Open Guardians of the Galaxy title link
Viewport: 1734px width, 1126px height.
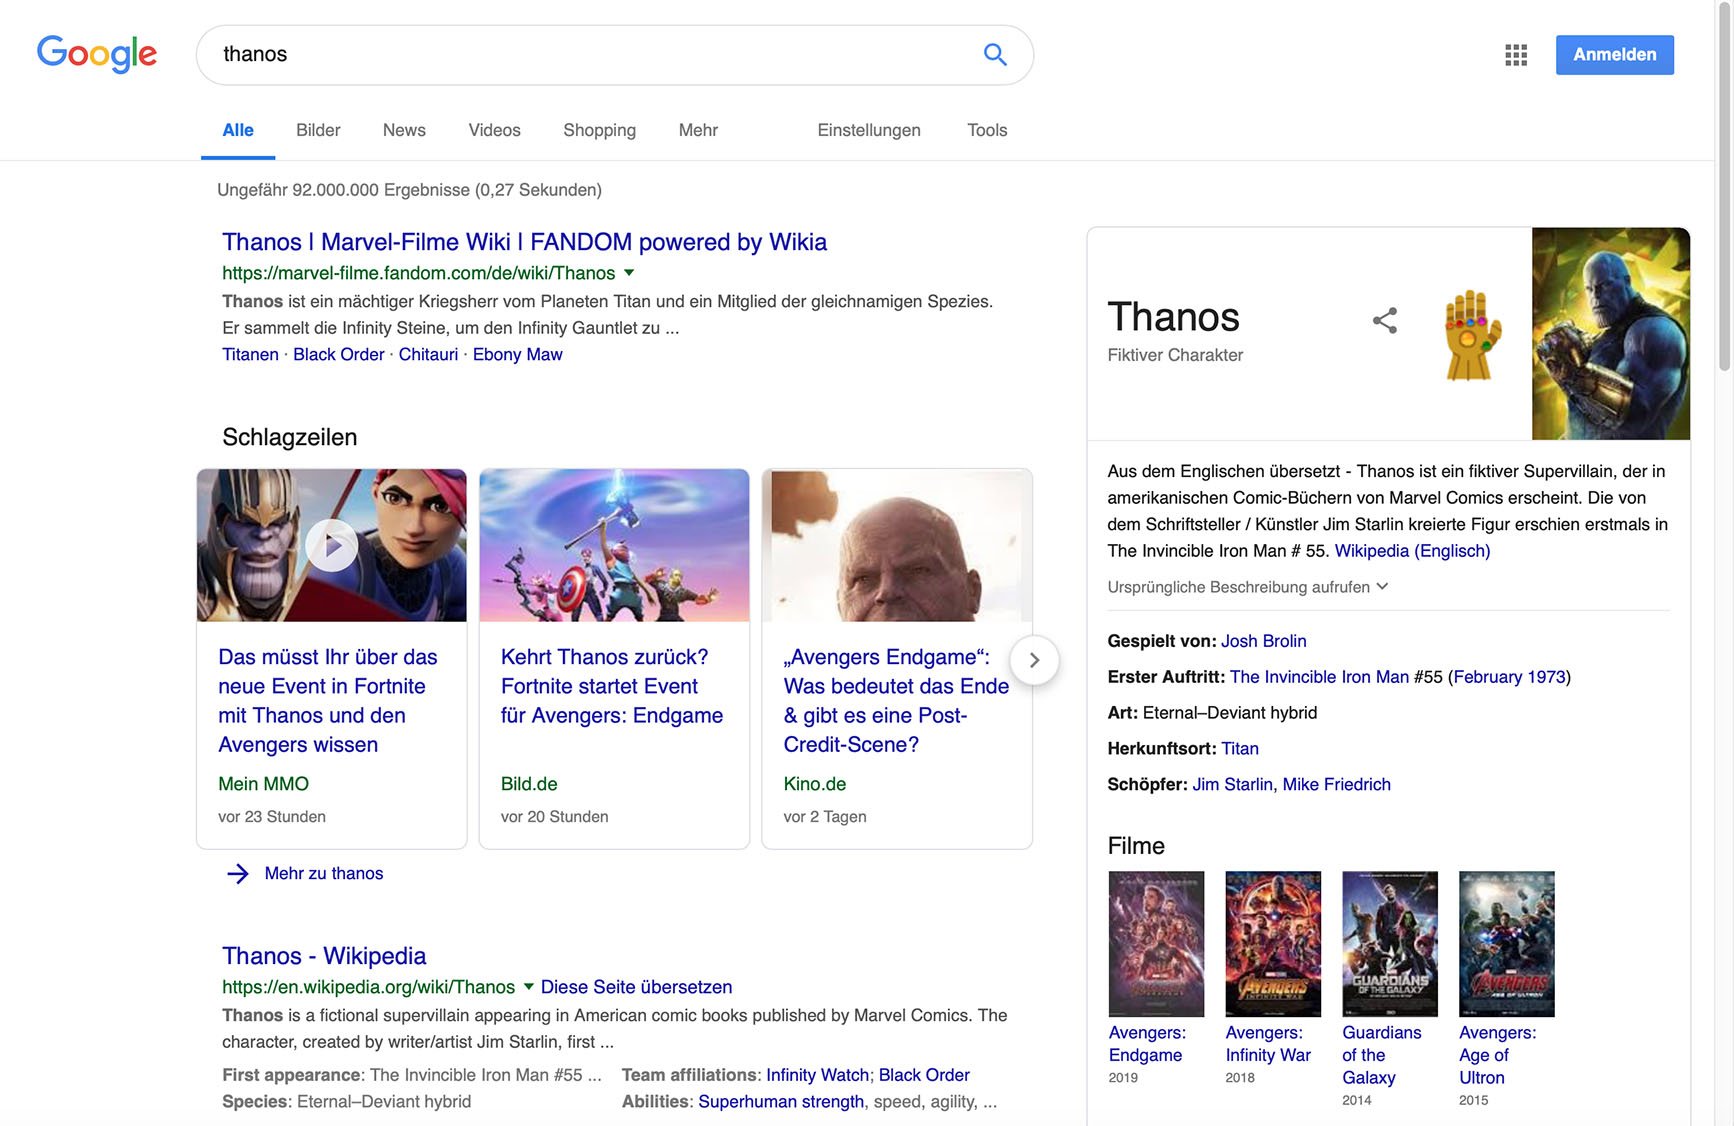(x=1381, y=1055)
